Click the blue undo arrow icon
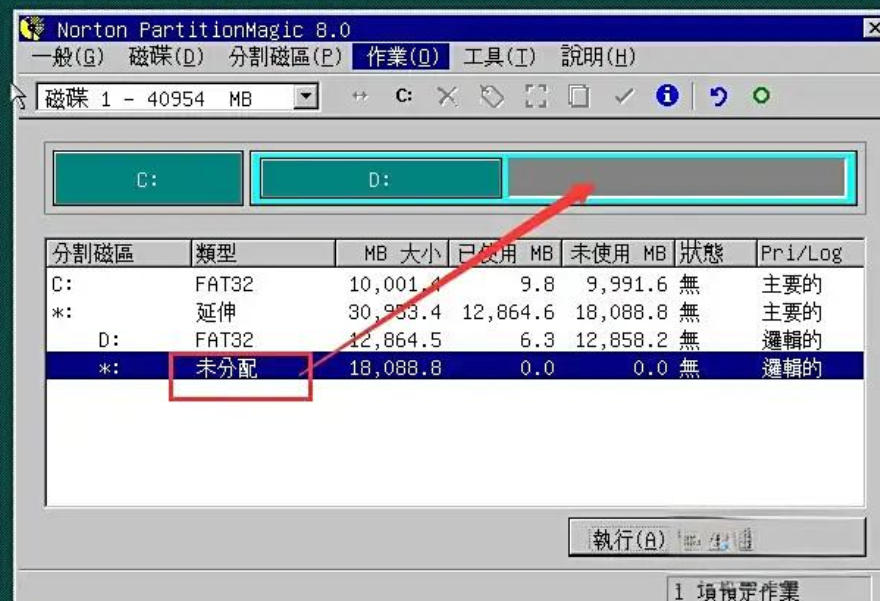The width and height of the screenshot is (880, 601). [x=718, y=97]
